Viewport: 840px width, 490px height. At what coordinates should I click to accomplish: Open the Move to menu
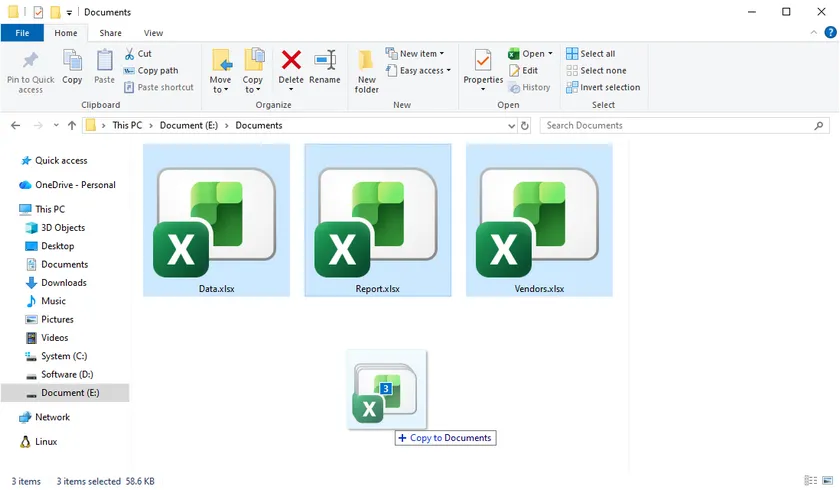click(220, 71)
